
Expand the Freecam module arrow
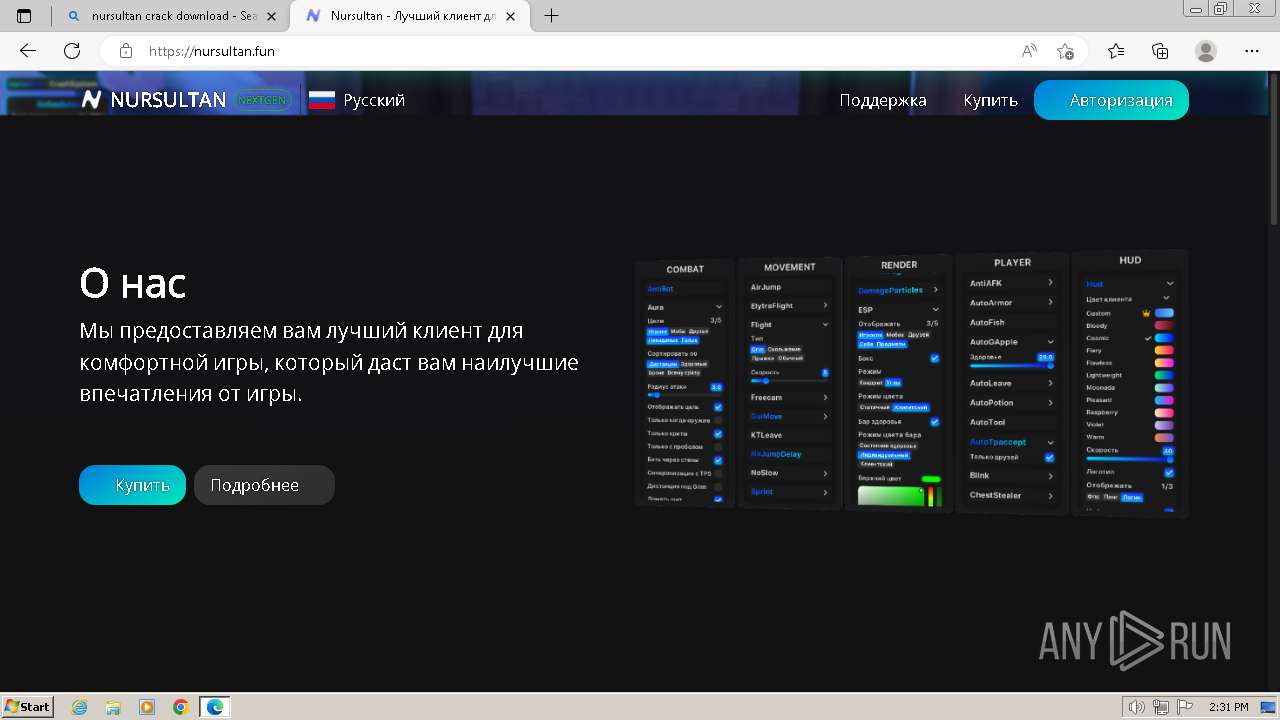[825, 397]
